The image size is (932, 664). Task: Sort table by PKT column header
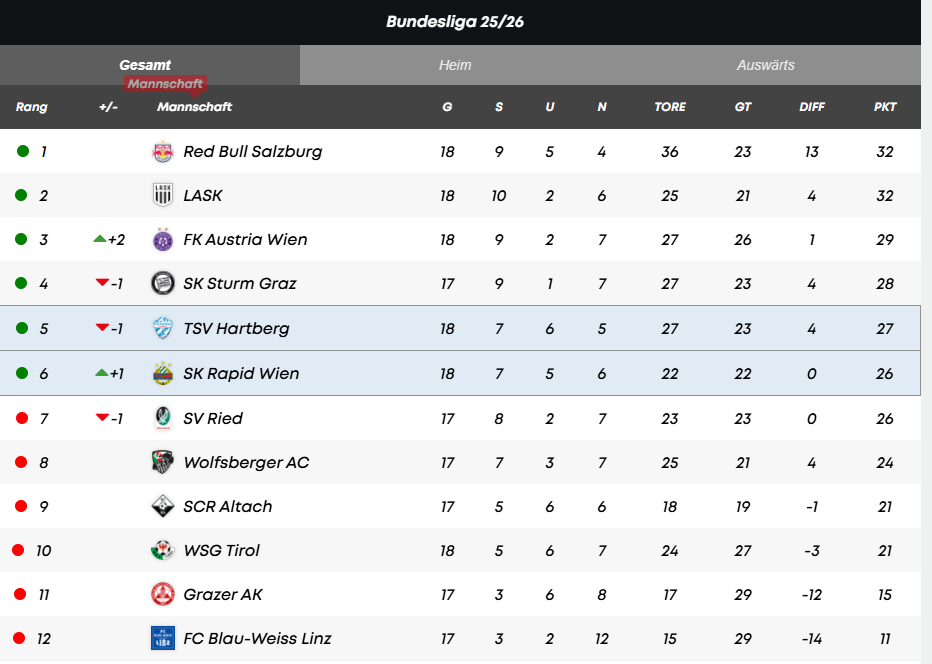coord(884,107)
